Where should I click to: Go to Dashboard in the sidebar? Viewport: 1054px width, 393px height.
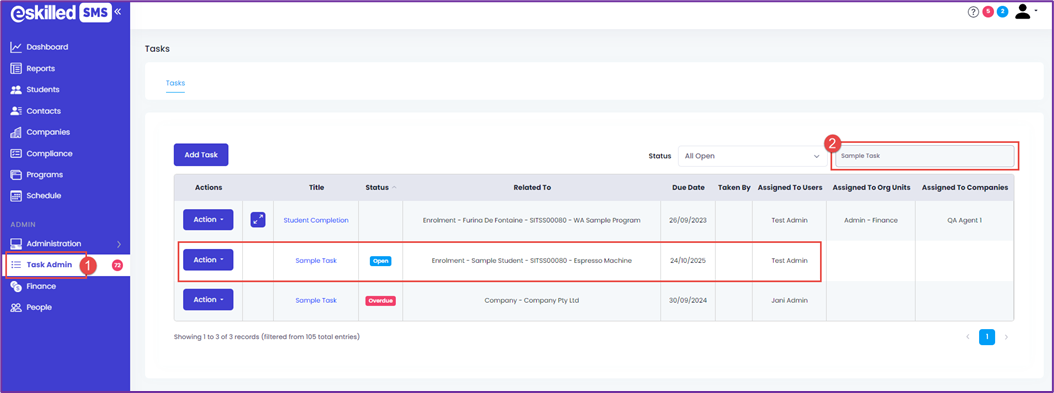[47, 47]
